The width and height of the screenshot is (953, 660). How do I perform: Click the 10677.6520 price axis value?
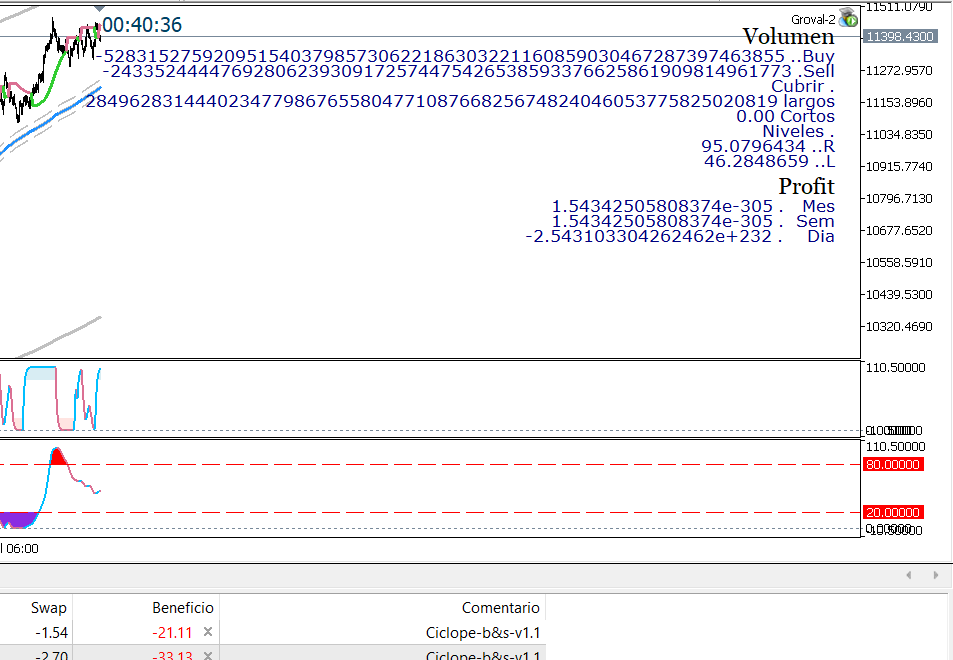point(899,231)
